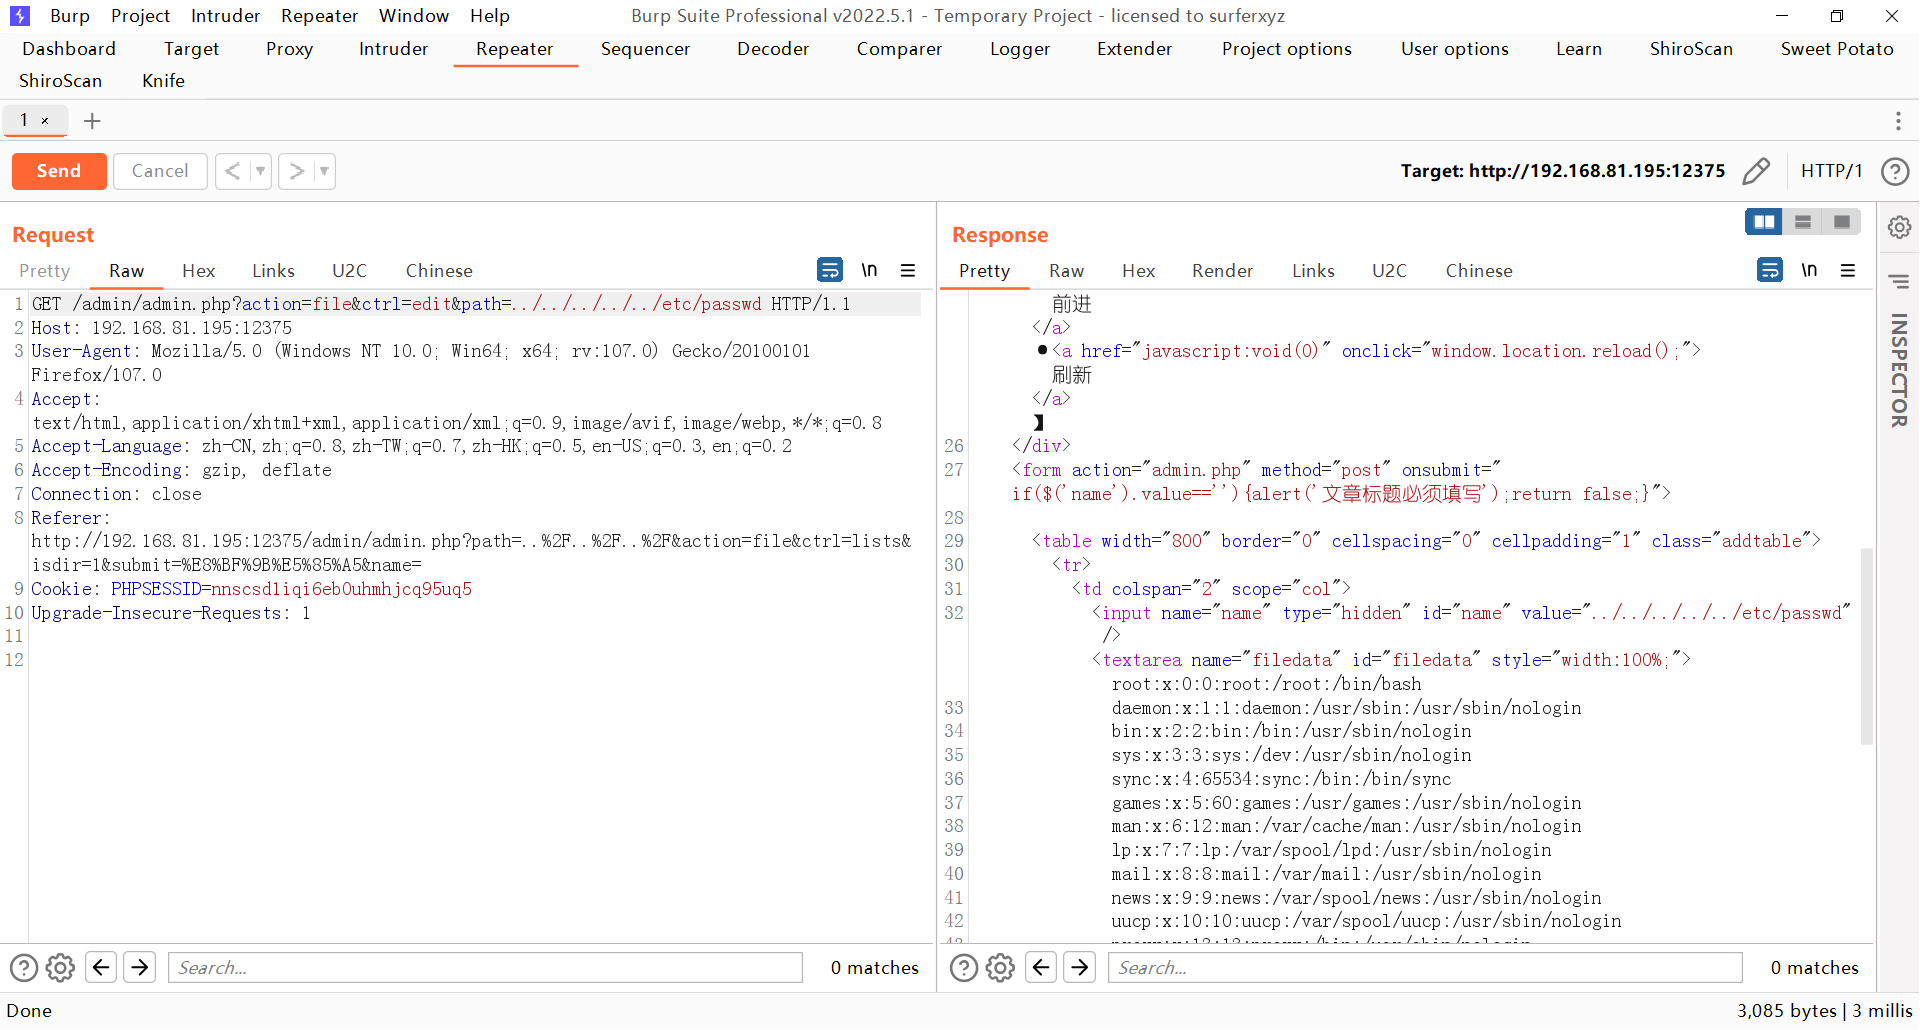The image size is (1920, 1030).
Task: Go forward to next request in history
Action: tap(296, 171)
